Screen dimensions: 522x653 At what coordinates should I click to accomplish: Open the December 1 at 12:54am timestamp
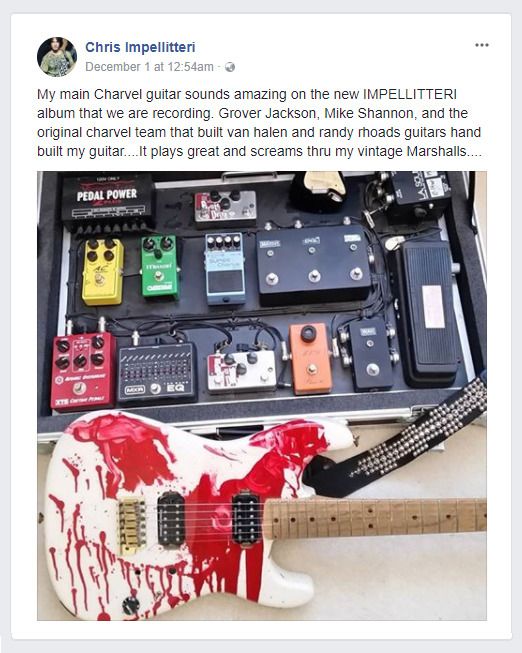tap(149, 67)
